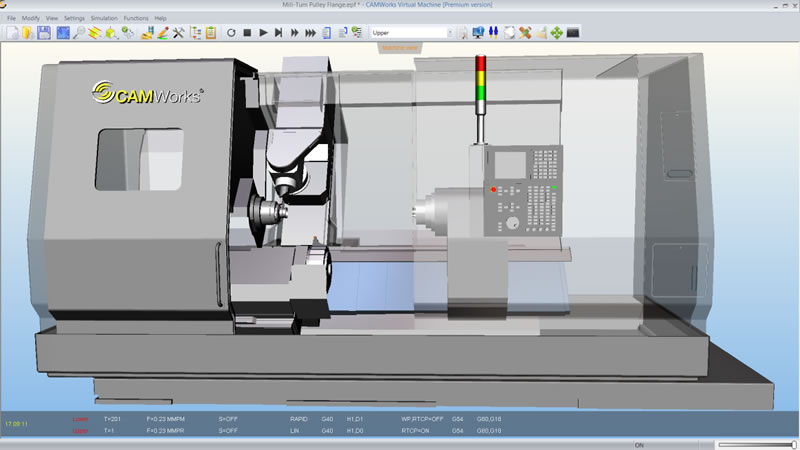Click the yellow cube view icon
800x450 pixels.
pyautogui.click(x=111, y=33)
